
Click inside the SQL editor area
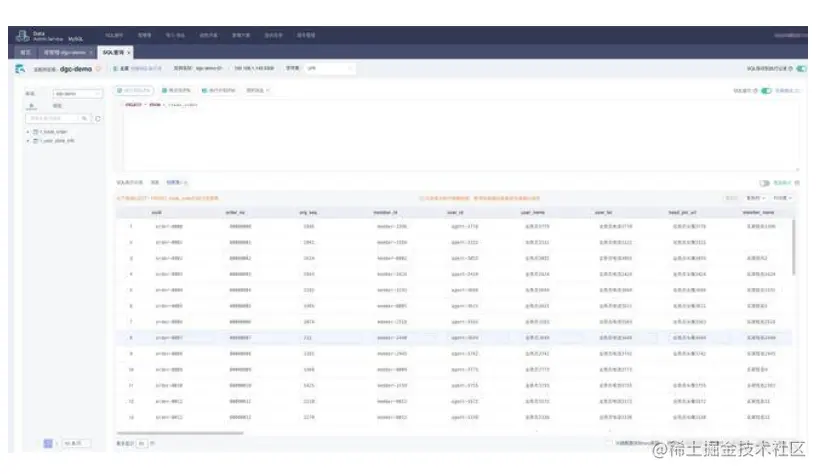click(x=461, y=136)
